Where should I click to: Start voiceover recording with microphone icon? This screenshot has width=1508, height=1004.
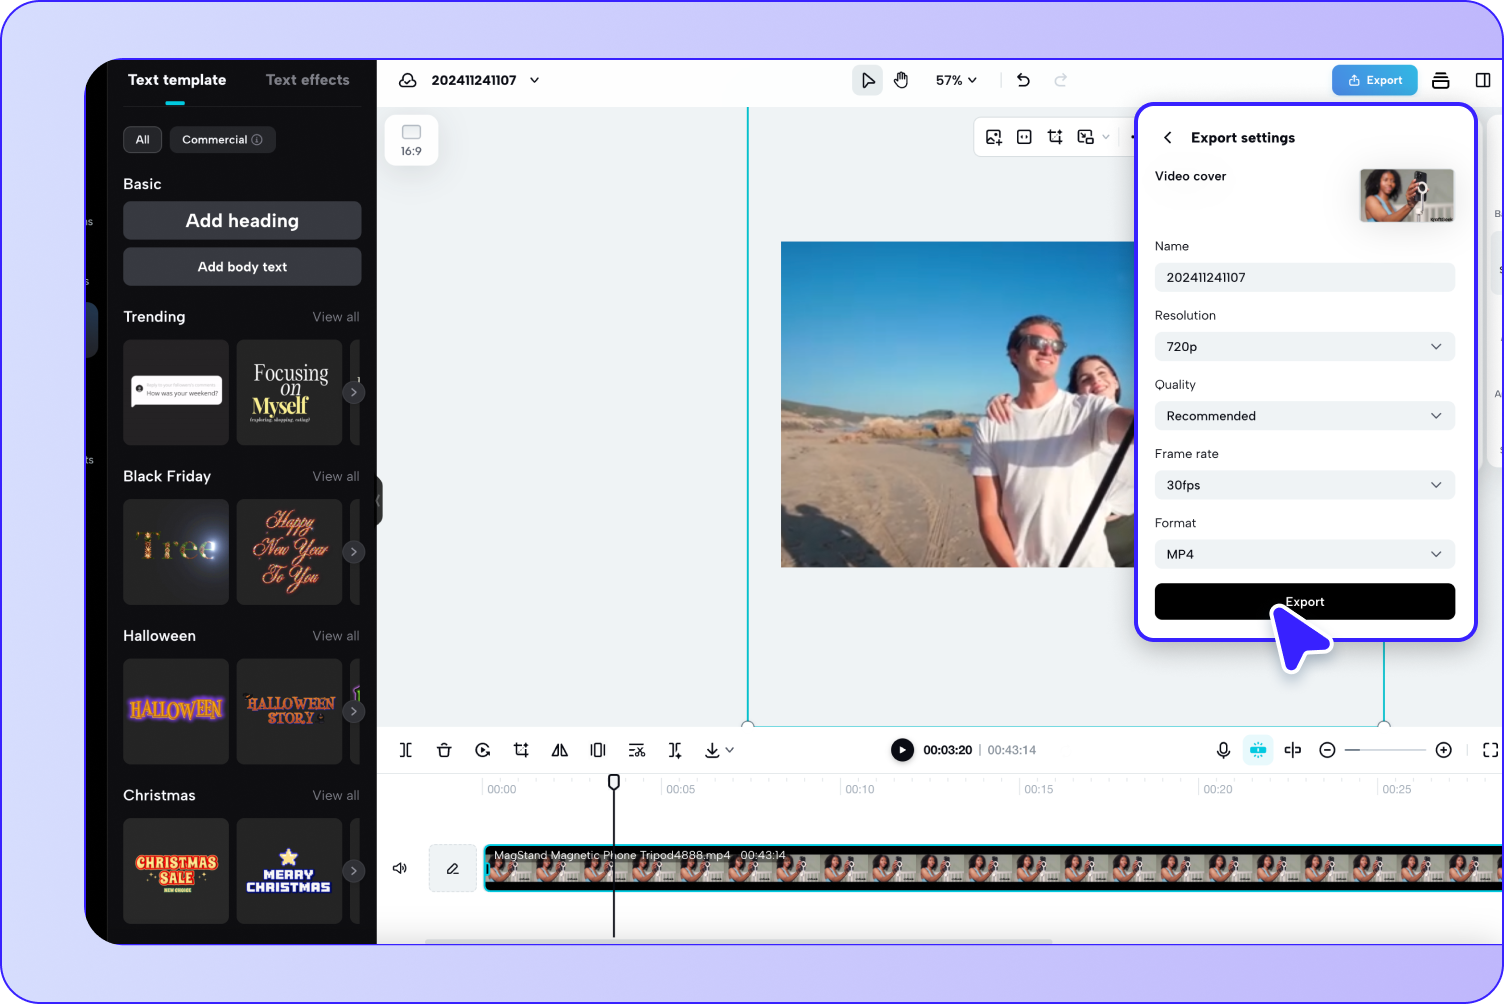click(1223, 750)
